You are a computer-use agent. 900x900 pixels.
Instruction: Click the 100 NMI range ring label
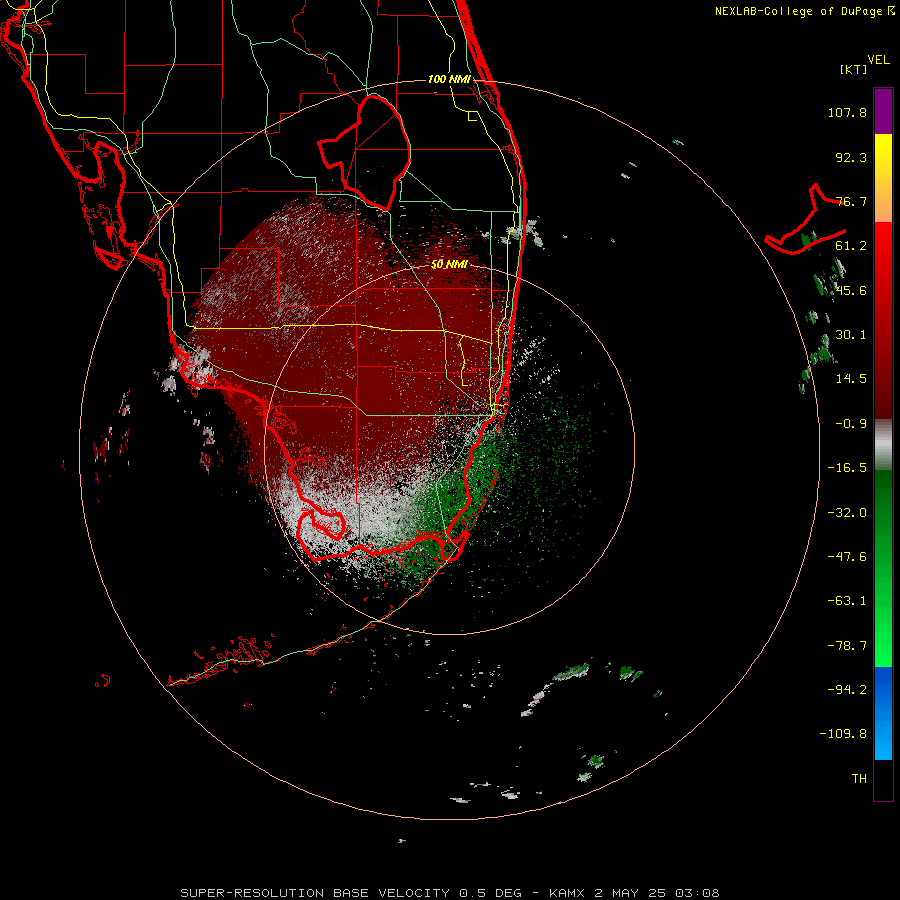coord(449,79)
